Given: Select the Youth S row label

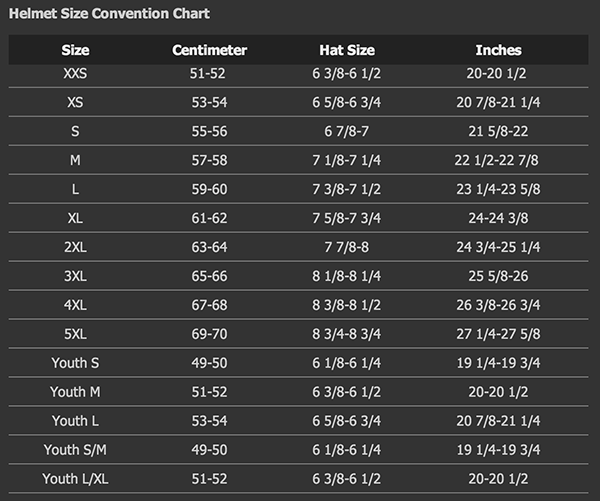Looking at the screenshot, I should [75, 363].
